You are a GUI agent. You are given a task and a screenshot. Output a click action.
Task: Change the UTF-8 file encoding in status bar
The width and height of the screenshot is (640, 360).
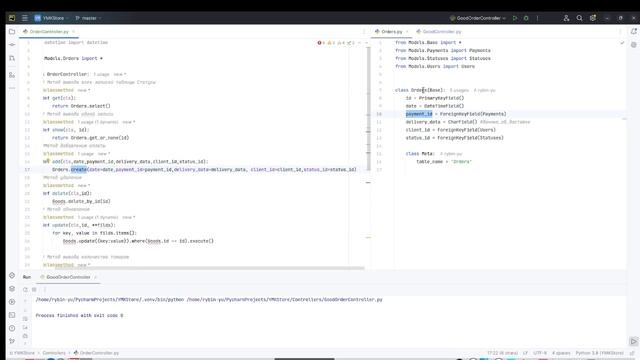click(540, 353)
